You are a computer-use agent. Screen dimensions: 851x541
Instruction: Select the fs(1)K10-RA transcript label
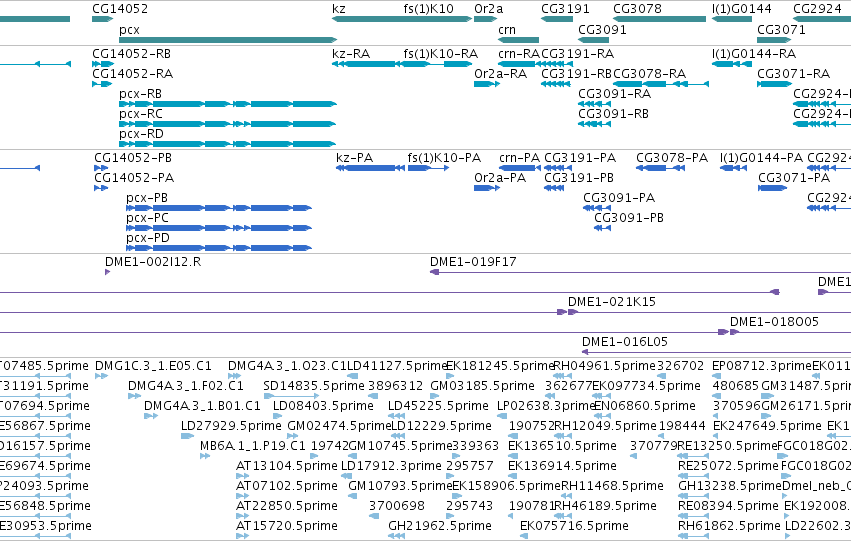tap(440, 54)
